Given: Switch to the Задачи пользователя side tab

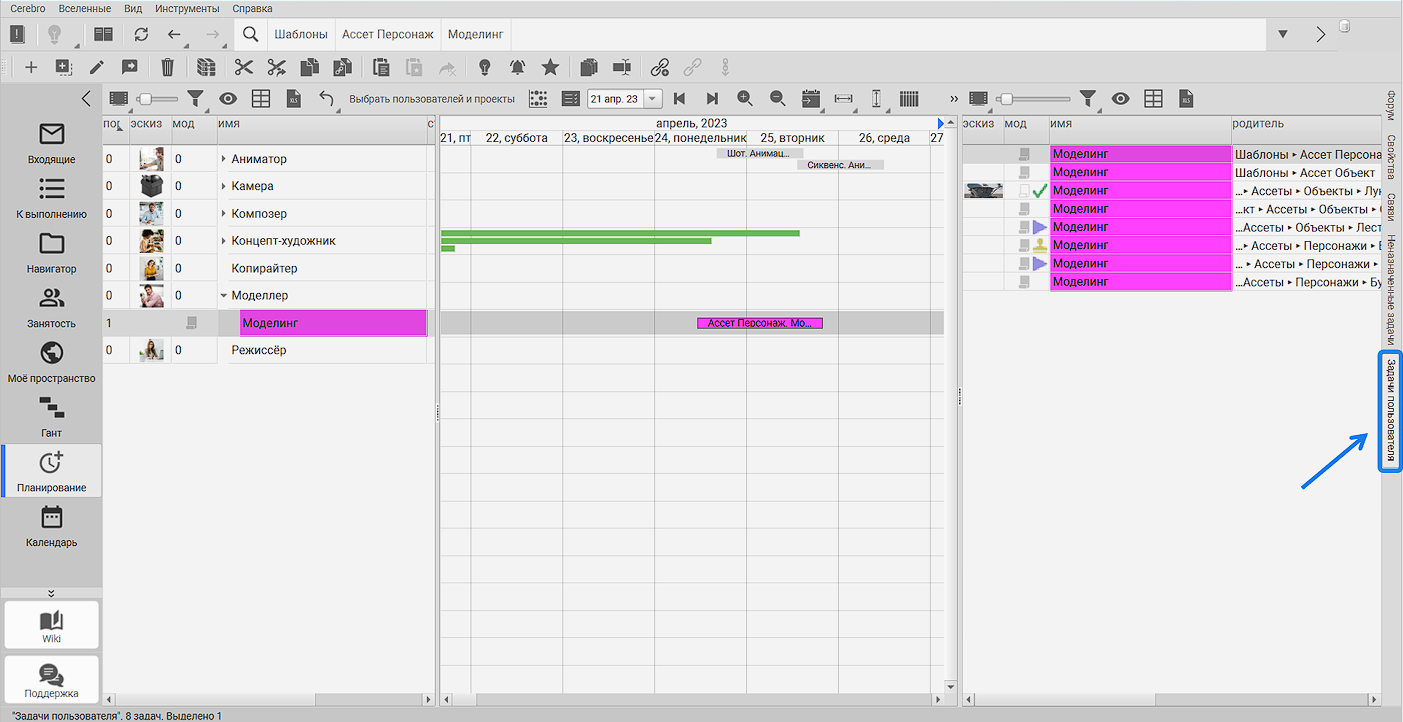Looking at the screenshot, I should 1390,411.
